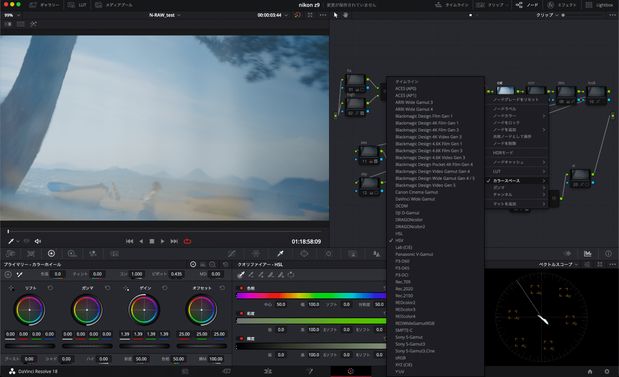This screenshot has width=619, height=377.
Task: Play the clip in reverse
Action: pos(141,241)
